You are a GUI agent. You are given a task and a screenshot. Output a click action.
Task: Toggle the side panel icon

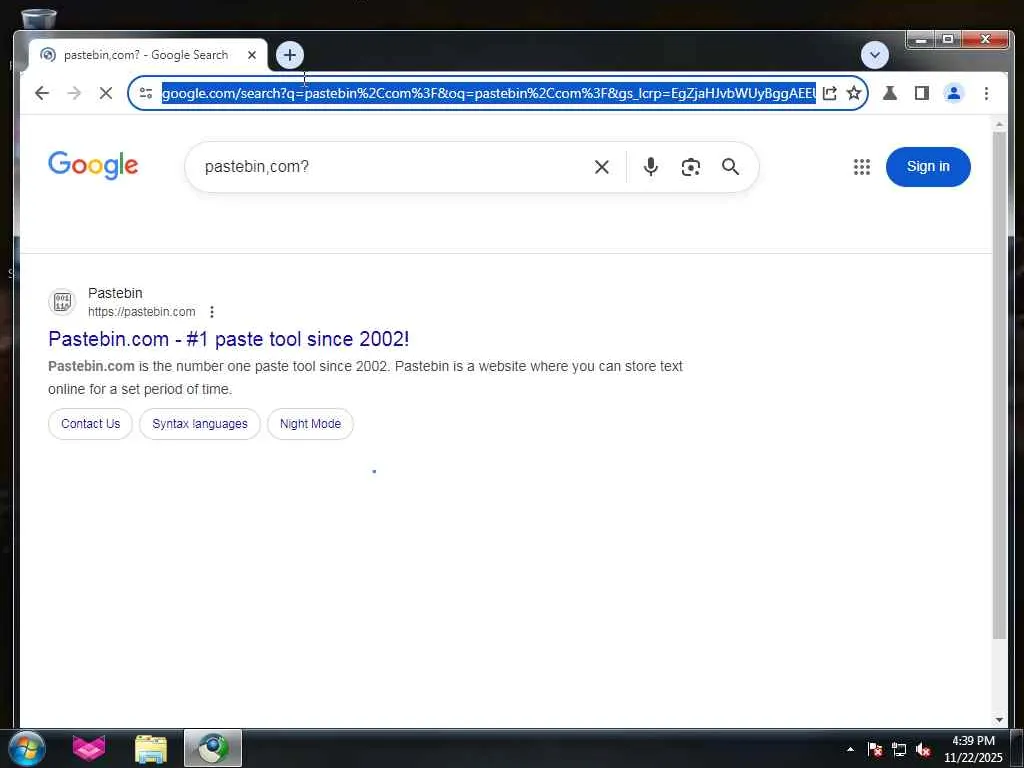click(x=921, y=93)
